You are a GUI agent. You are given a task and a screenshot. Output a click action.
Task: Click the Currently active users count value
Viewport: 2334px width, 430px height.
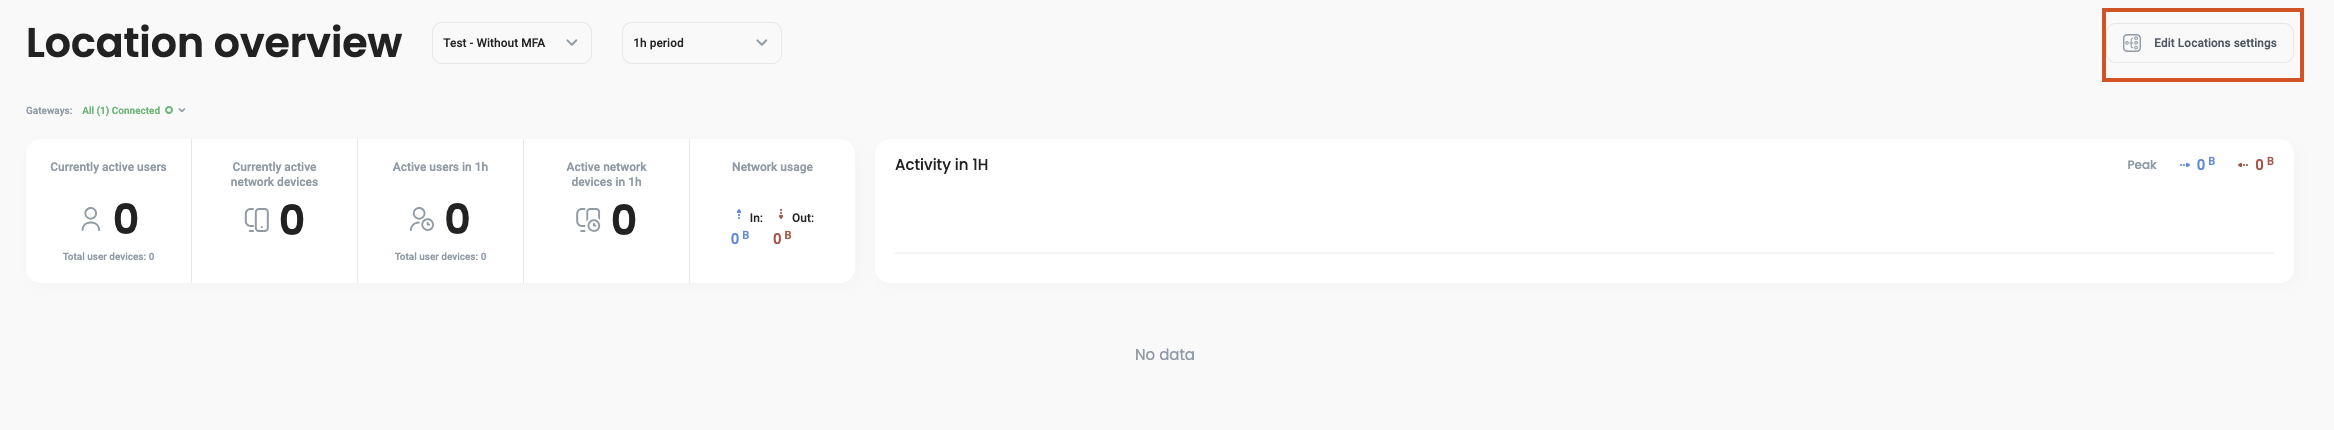point(126,219)
